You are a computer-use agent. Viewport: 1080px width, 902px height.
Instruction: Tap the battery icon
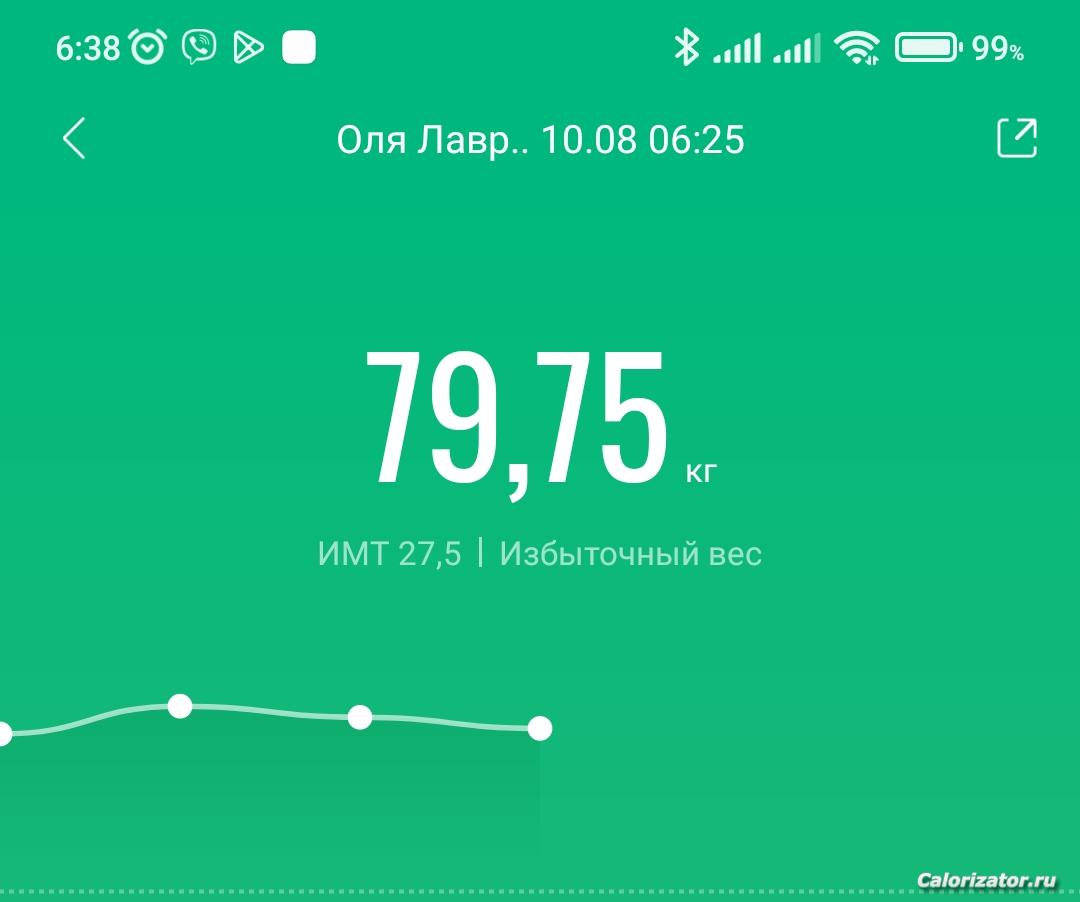point(928,48)
